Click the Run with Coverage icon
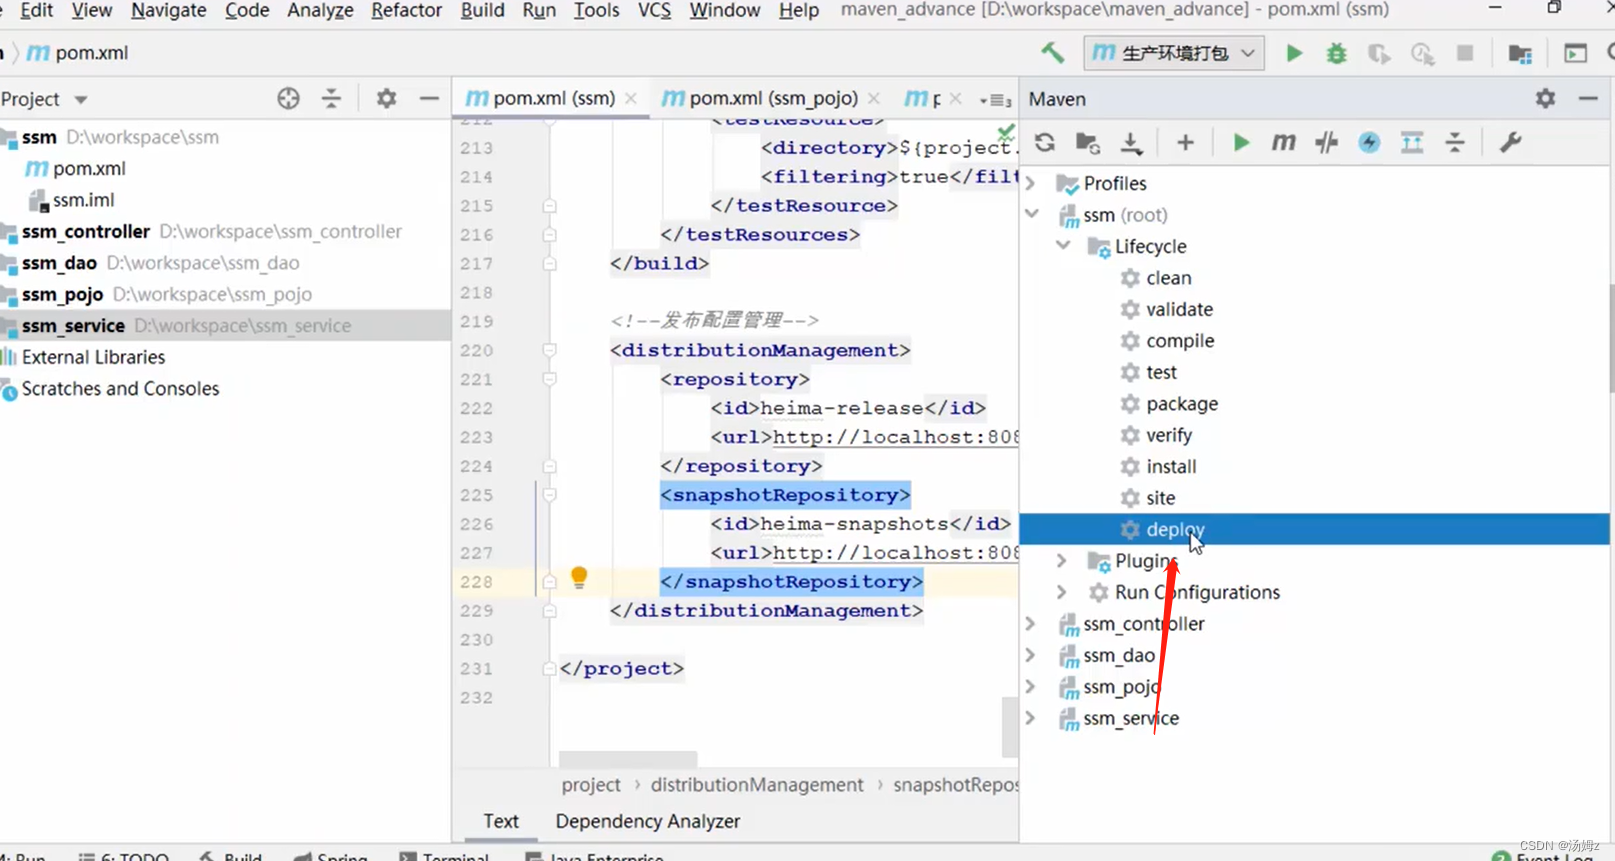The width and height of the screenshot is (1615, 861). click(x=1379, y=53)
